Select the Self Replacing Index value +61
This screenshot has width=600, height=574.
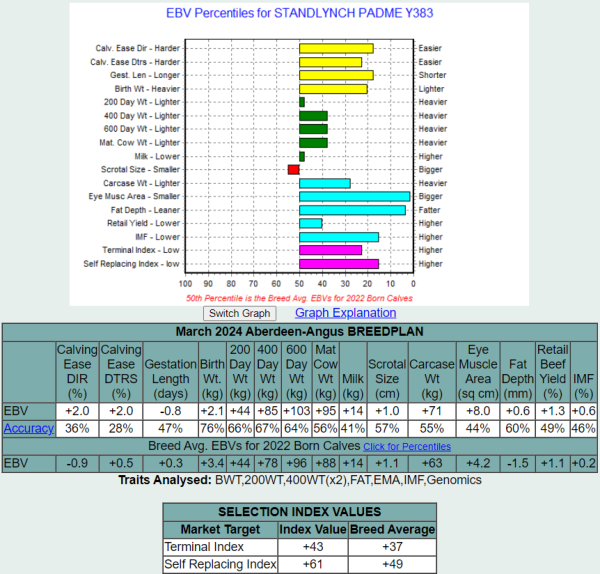tap(311, 564)
